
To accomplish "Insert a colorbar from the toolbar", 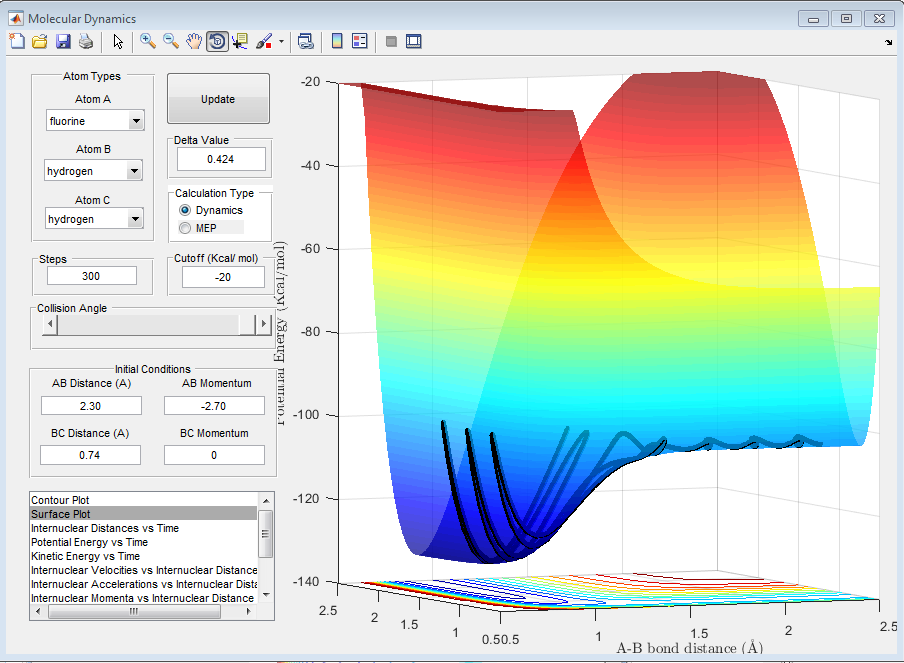I will point(337,41).
